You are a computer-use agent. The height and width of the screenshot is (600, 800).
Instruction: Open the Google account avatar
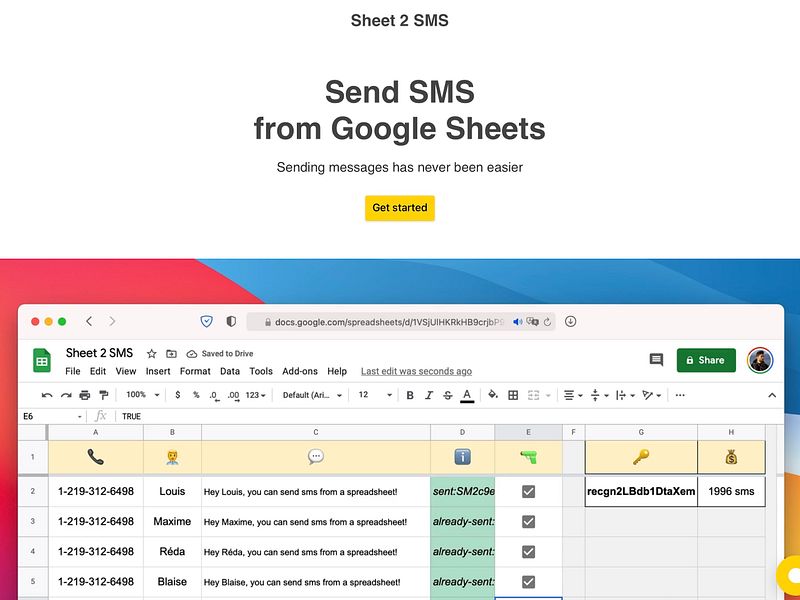click(x=760, y=360)
